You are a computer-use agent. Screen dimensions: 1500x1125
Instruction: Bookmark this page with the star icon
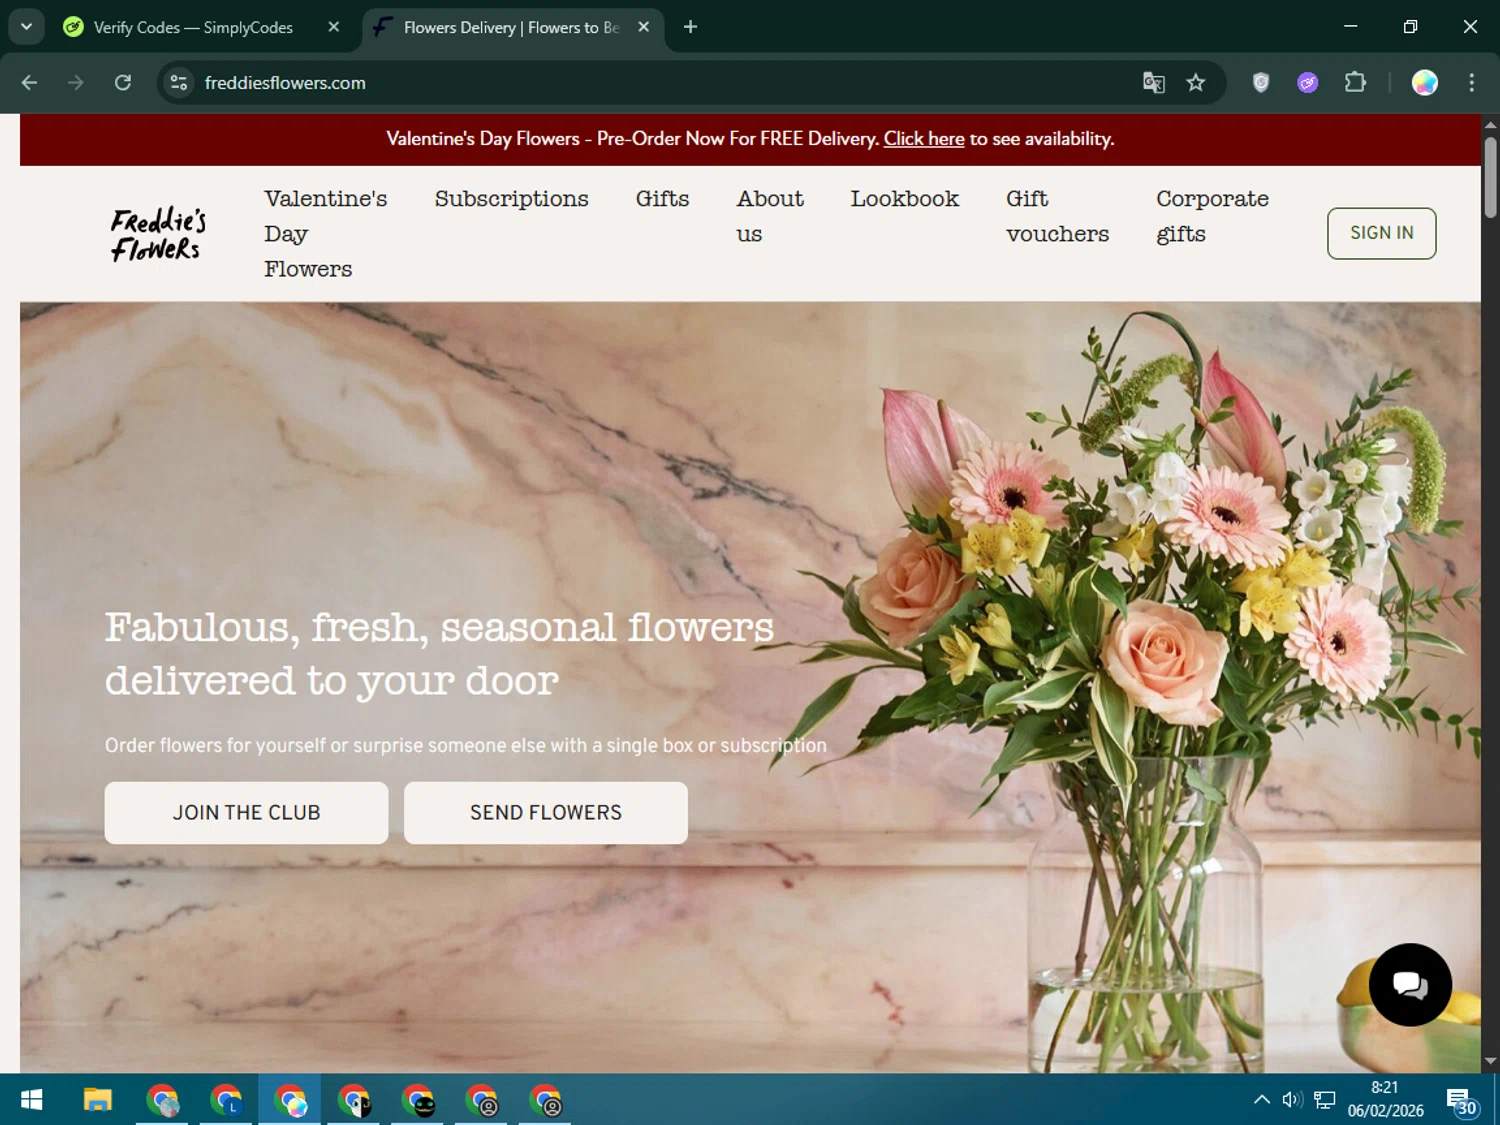pos(1196,83)
